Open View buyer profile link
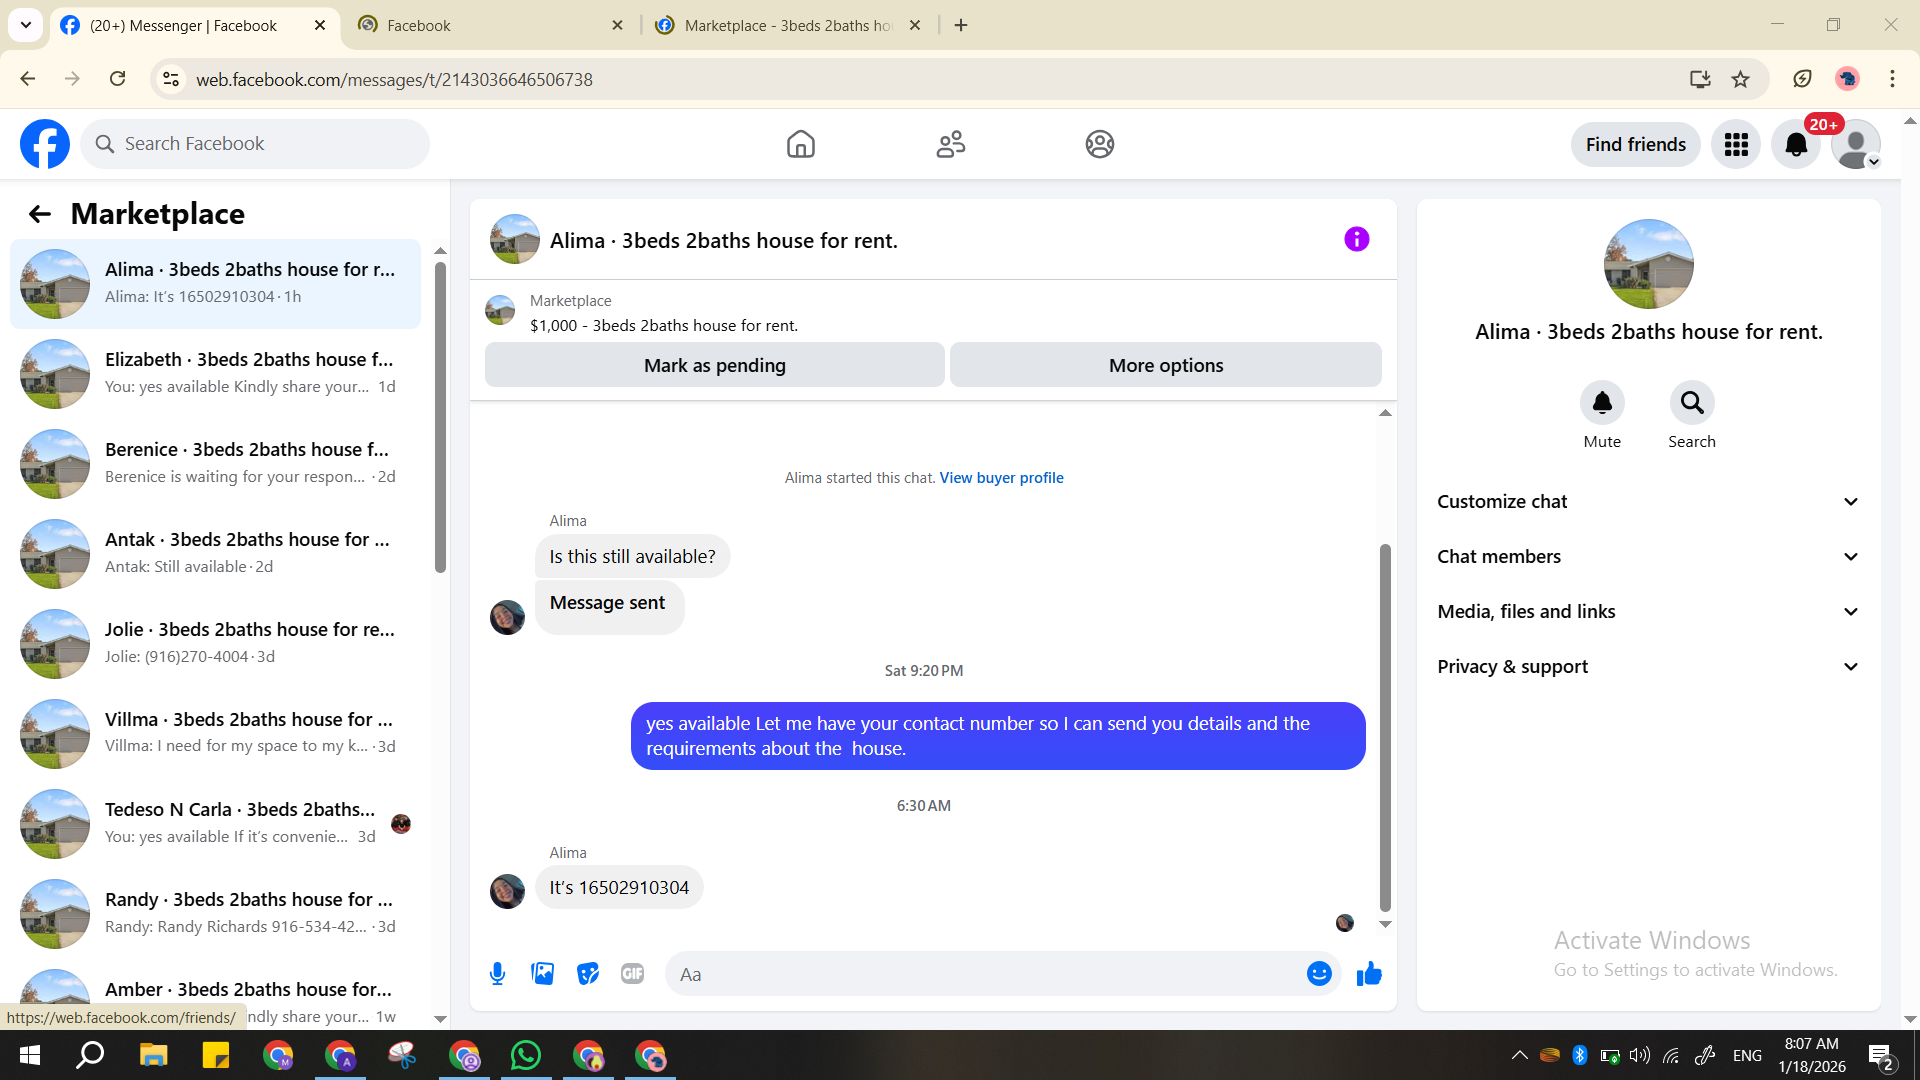The image size is (1920, 1080). coord(1001,478)
